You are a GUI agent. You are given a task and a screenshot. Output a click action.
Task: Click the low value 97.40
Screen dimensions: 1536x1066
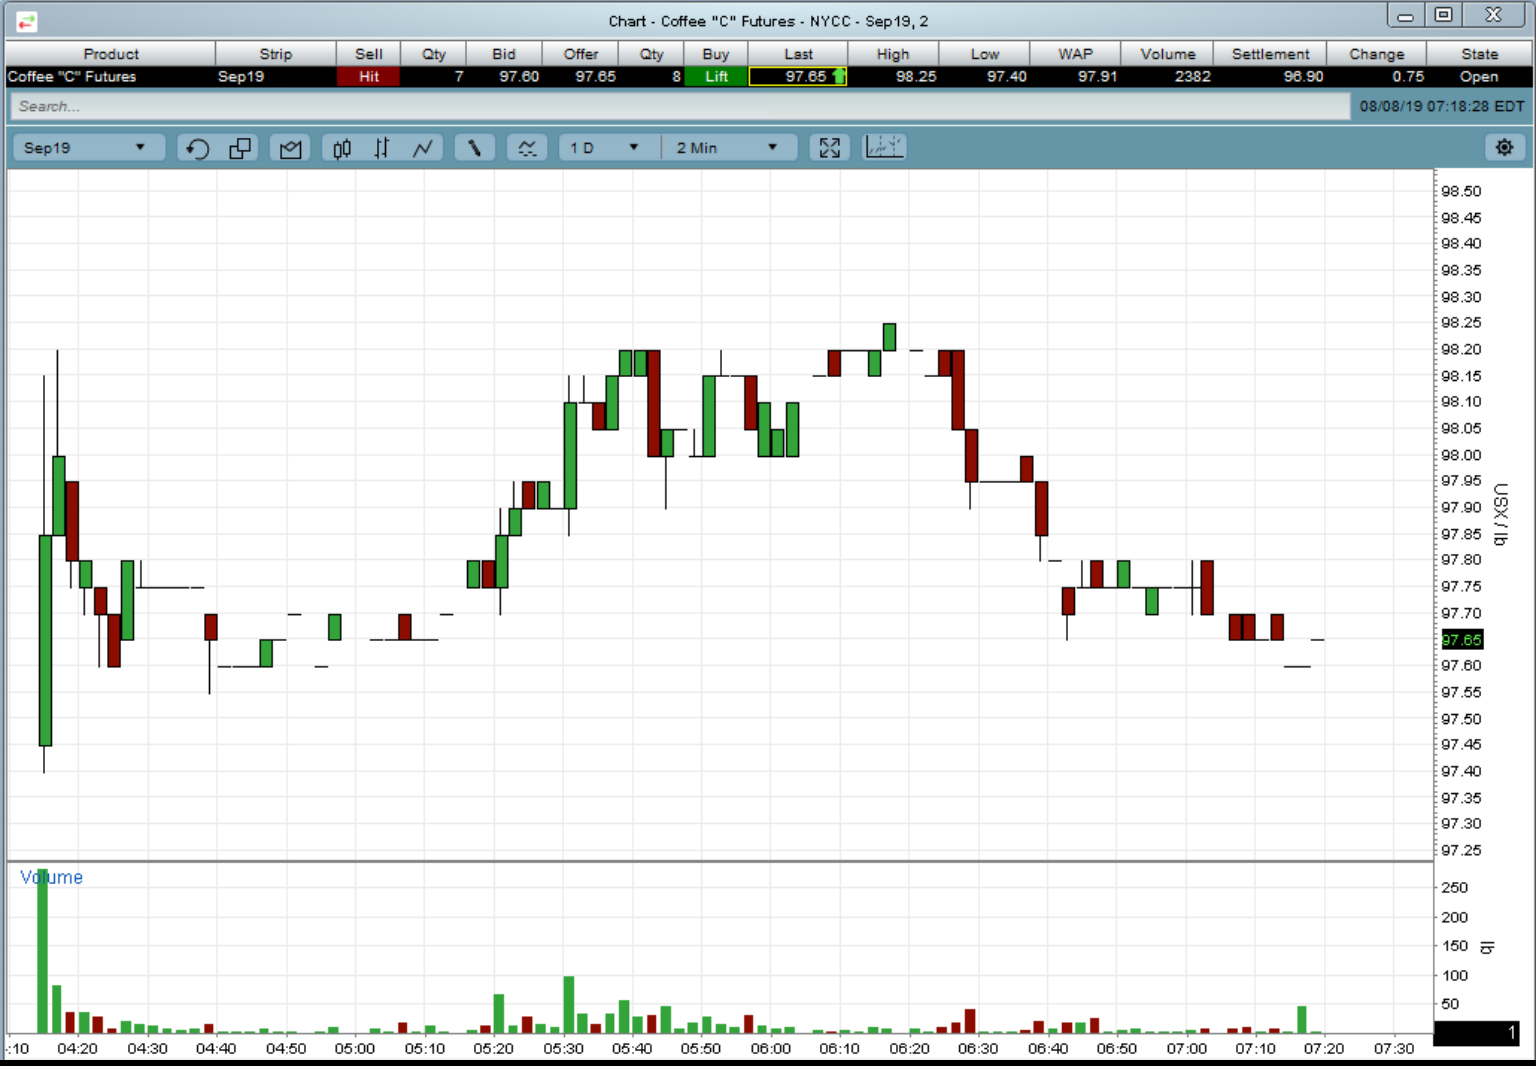1006,76
